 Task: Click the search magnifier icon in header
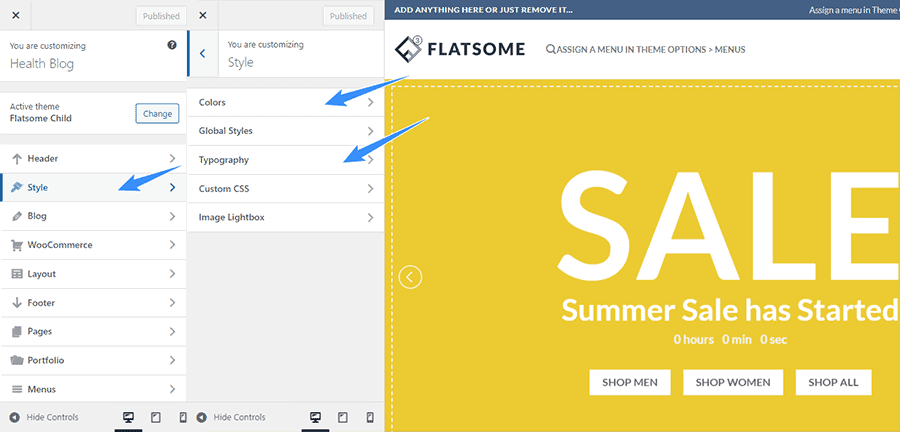pyautogui.click(x=551, y=50)
